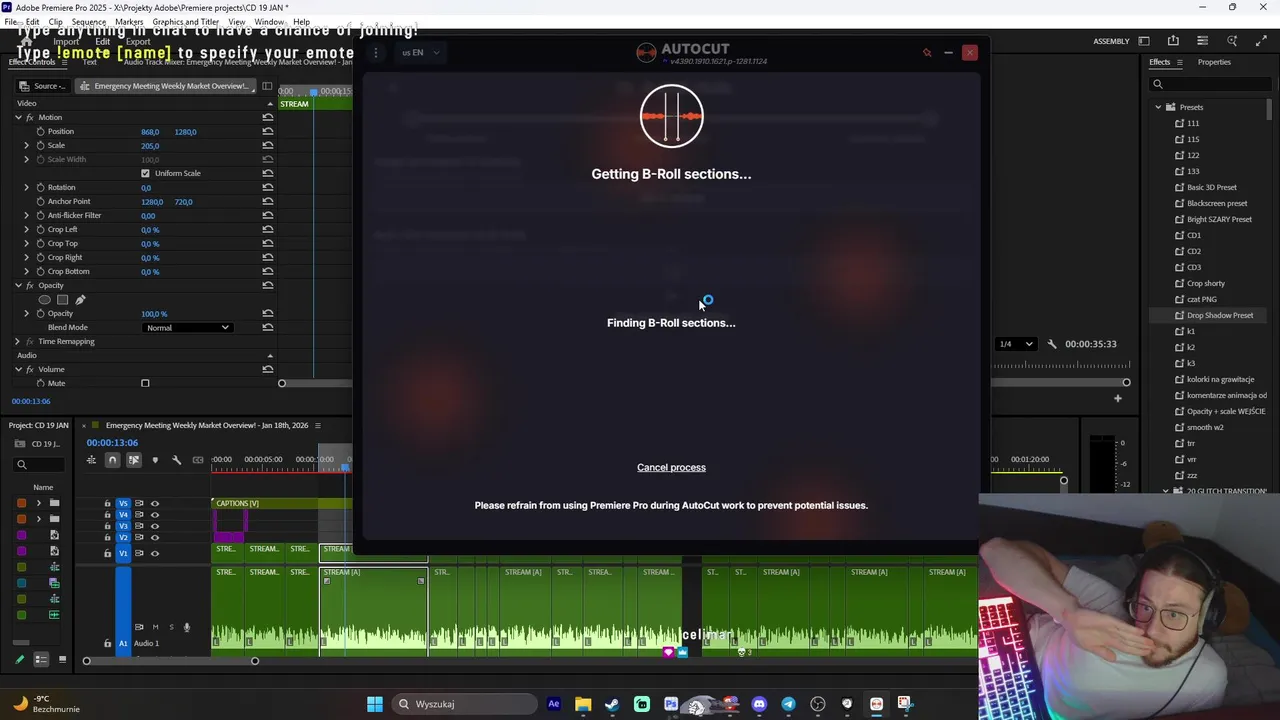
Task: Open AutoCut language us EN dropdown
Action: click(421, 52)
